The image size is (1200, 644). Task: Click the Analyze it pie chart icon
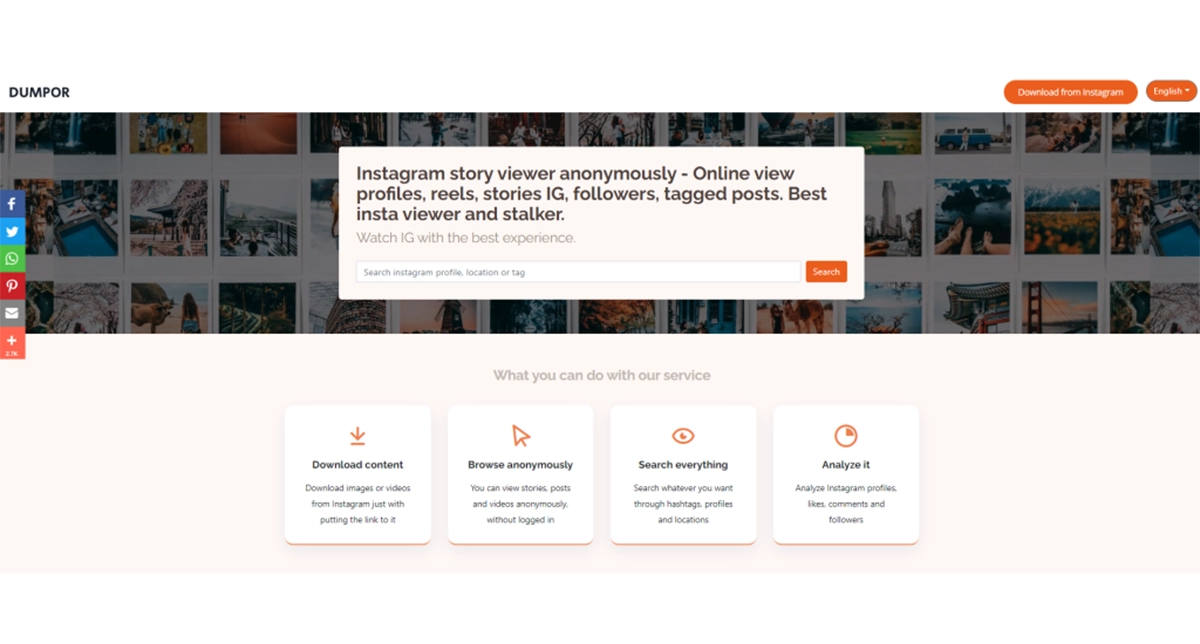(846, 436)
